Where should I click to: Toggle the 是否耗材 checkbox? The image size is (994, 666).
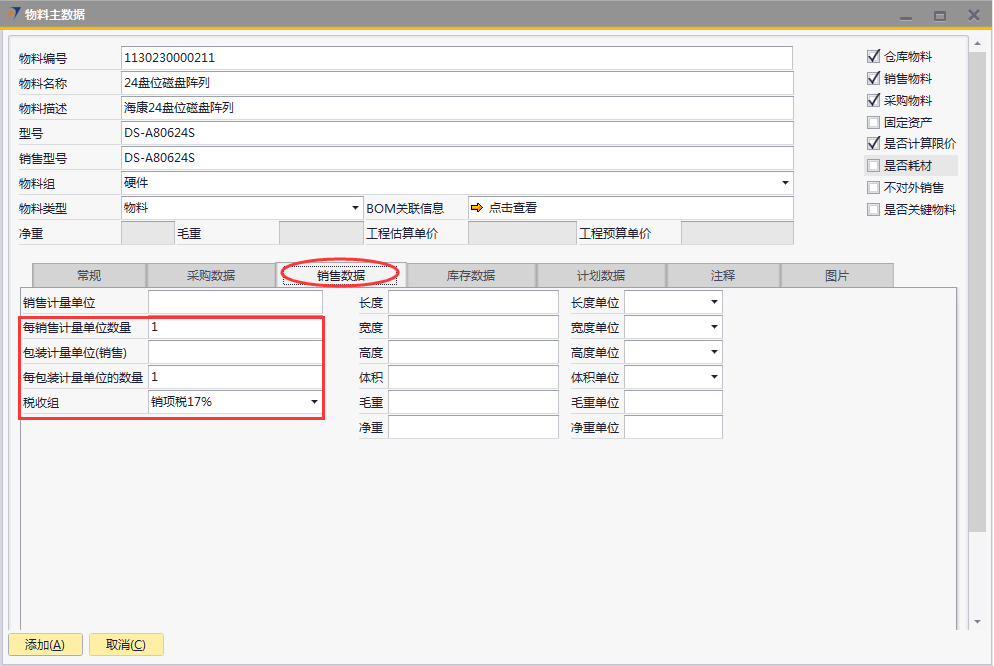[874, 166]
